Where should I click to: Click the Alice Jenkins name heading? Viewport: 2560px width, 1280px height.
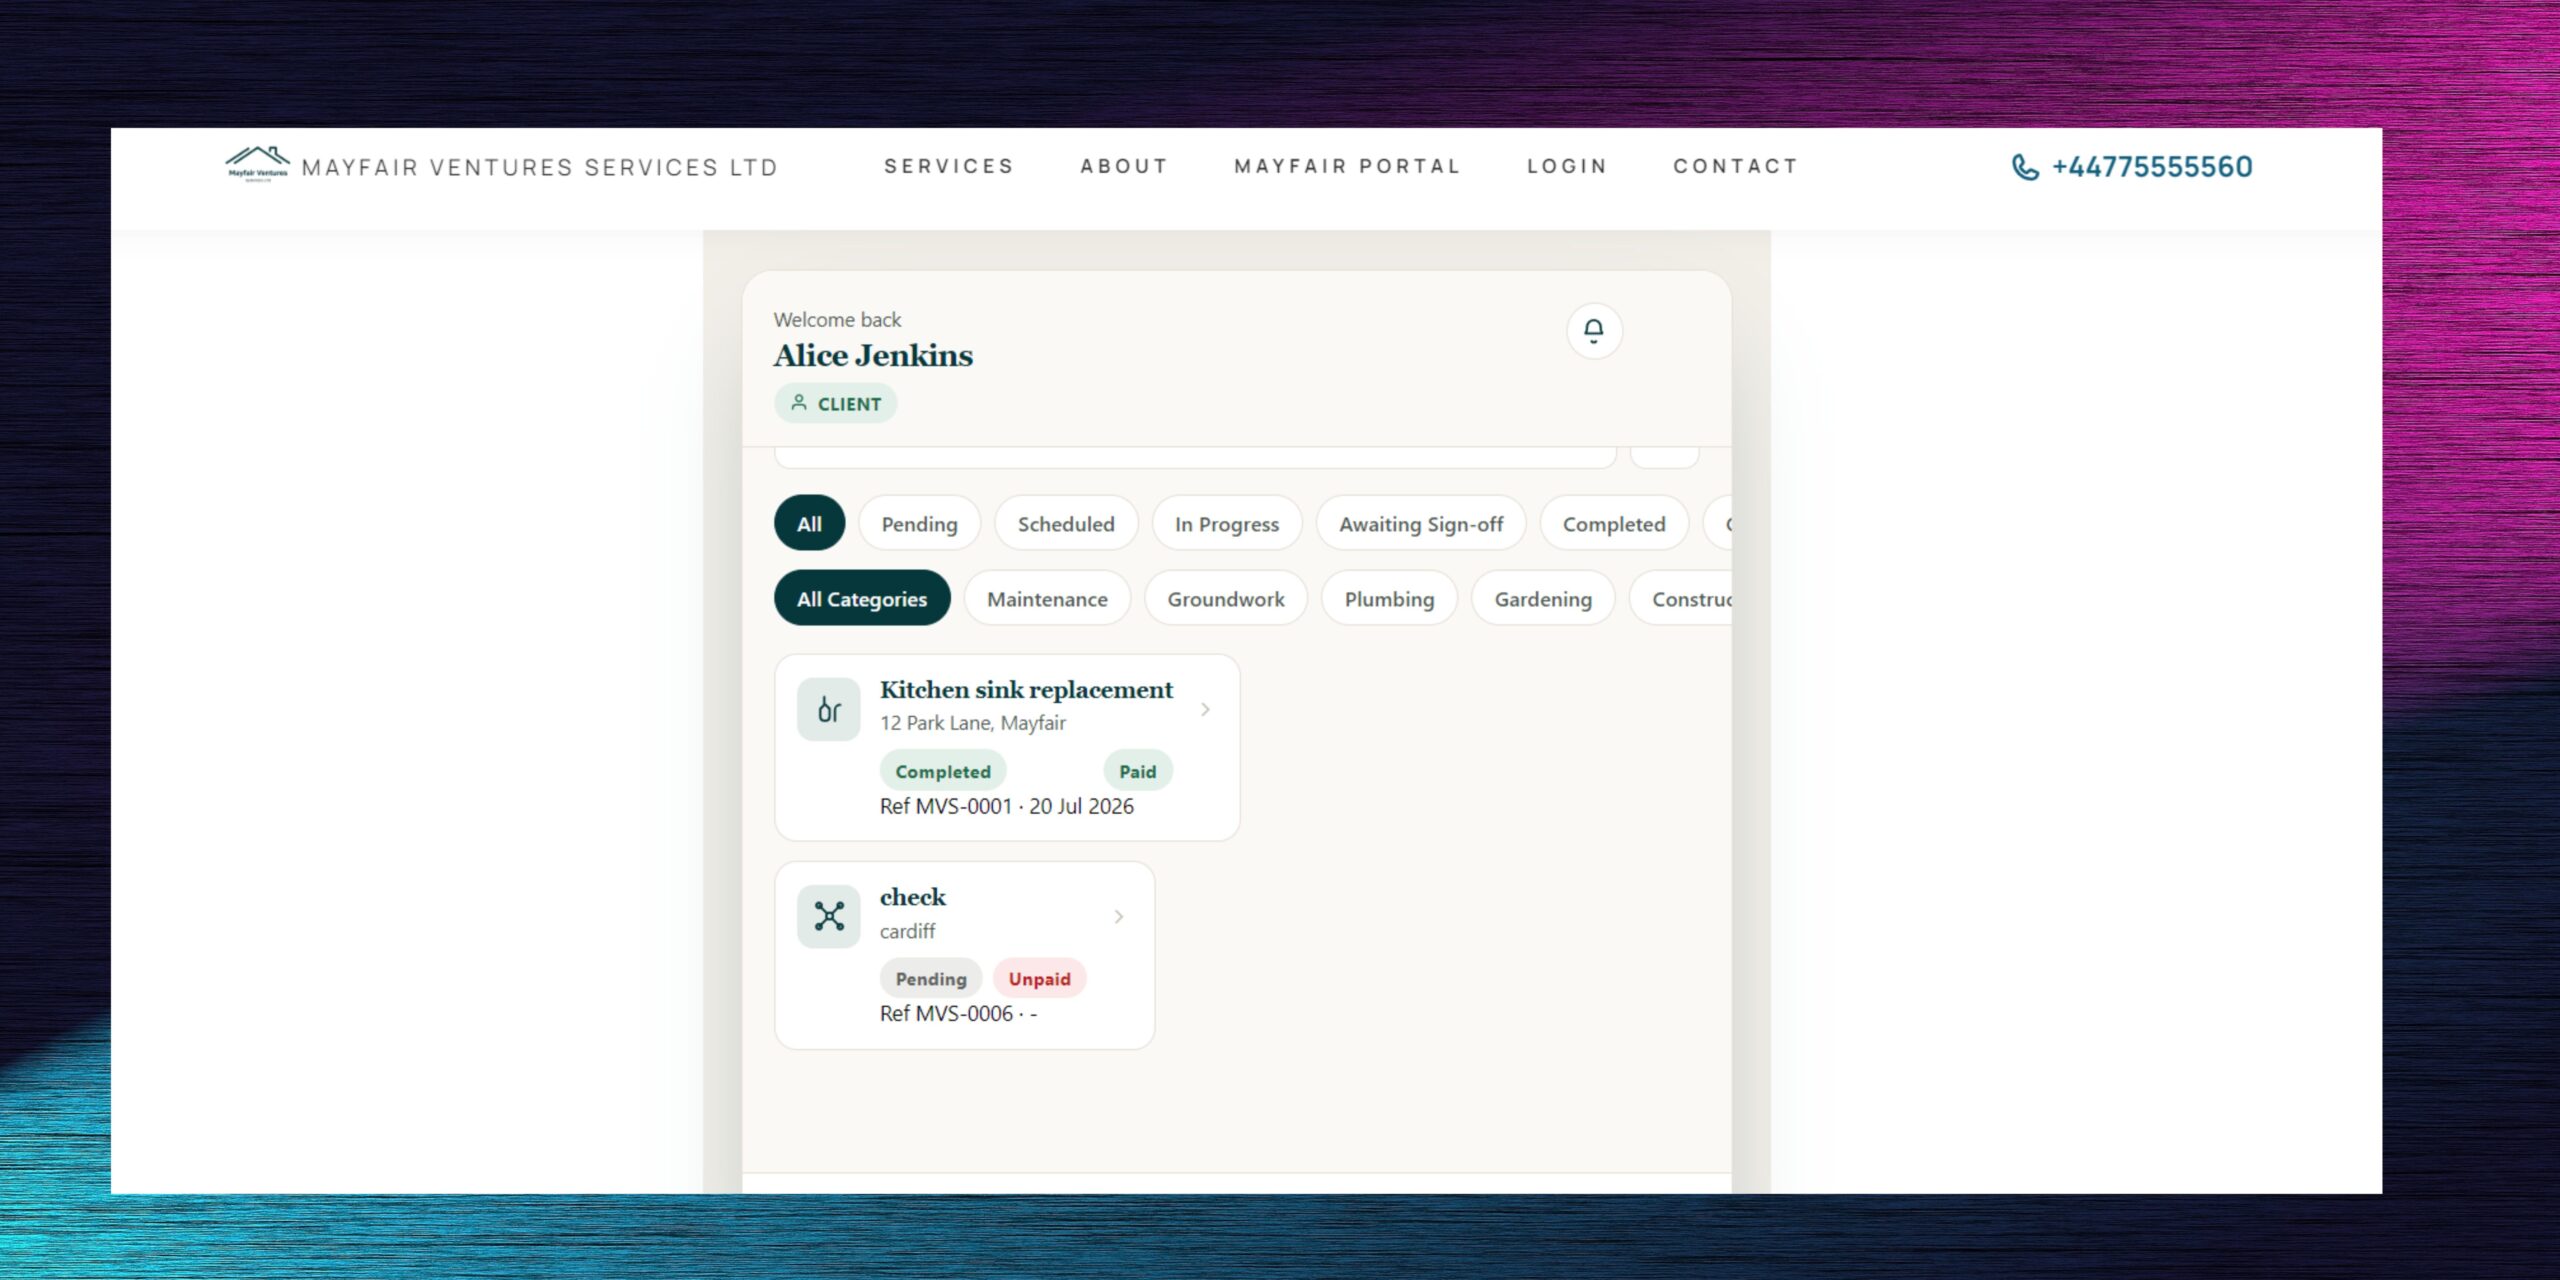click(x=873, y=356)
